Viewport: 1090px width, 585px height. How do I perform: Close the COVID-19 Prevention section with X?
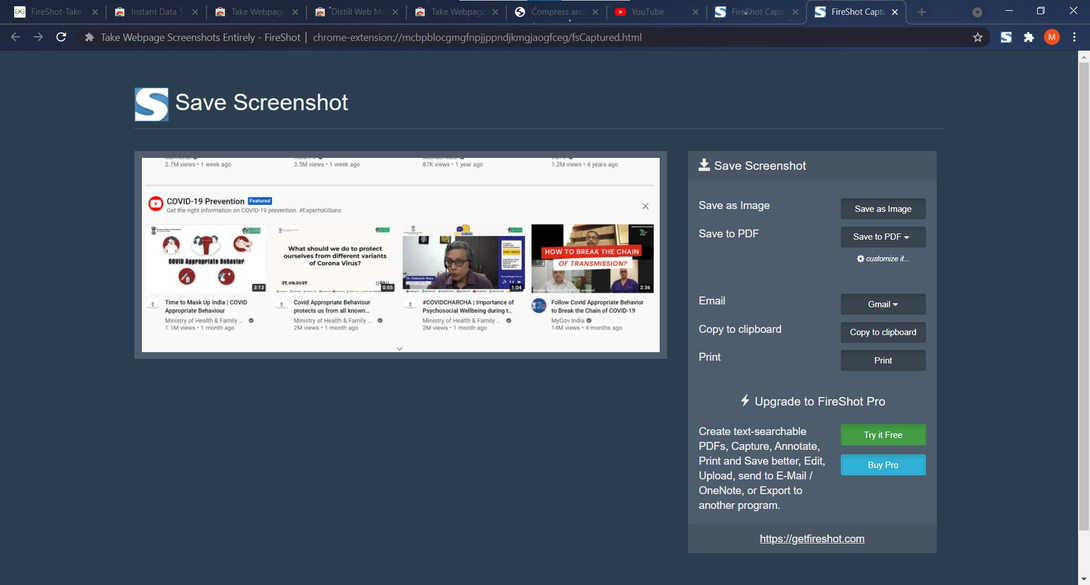pos(645,206)
